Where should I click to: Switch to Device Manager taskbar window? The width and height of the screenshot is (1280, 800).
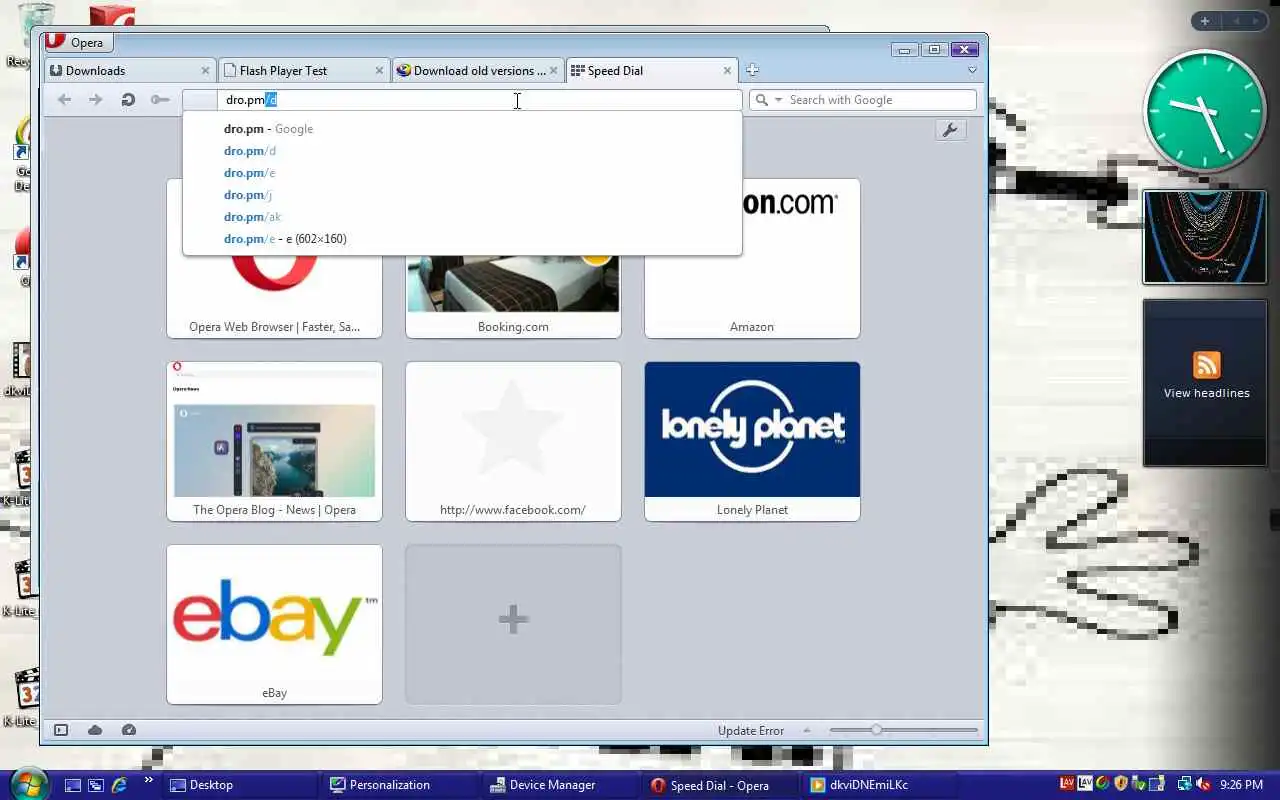click(x=561, y=785)
